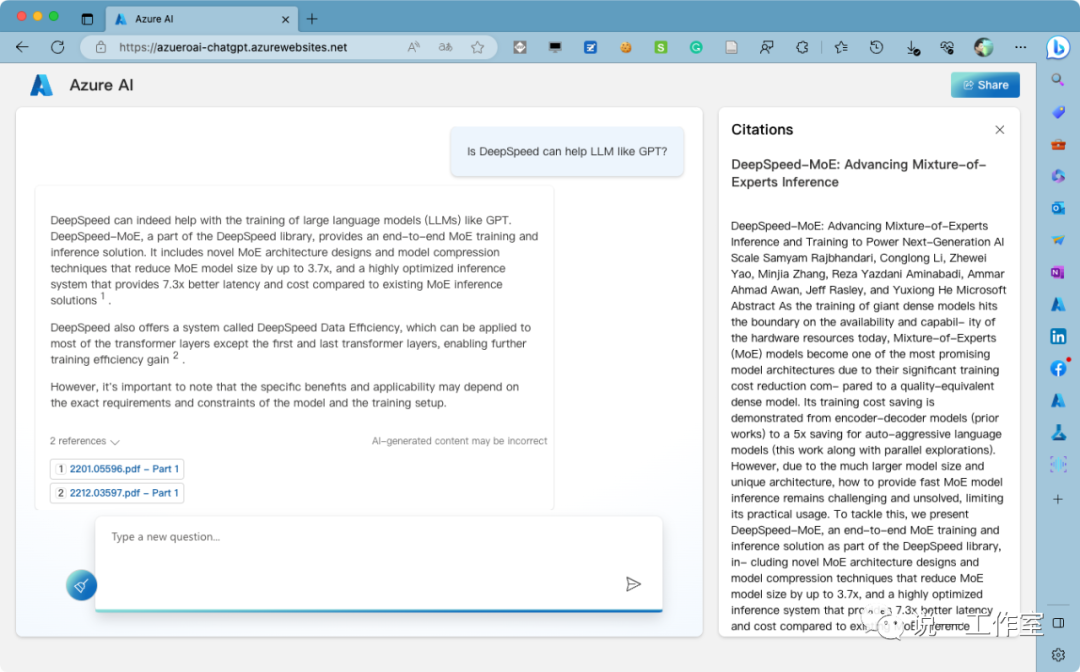Expand the 2 references chevron
1080x672 pixels.
coord(114,441)
